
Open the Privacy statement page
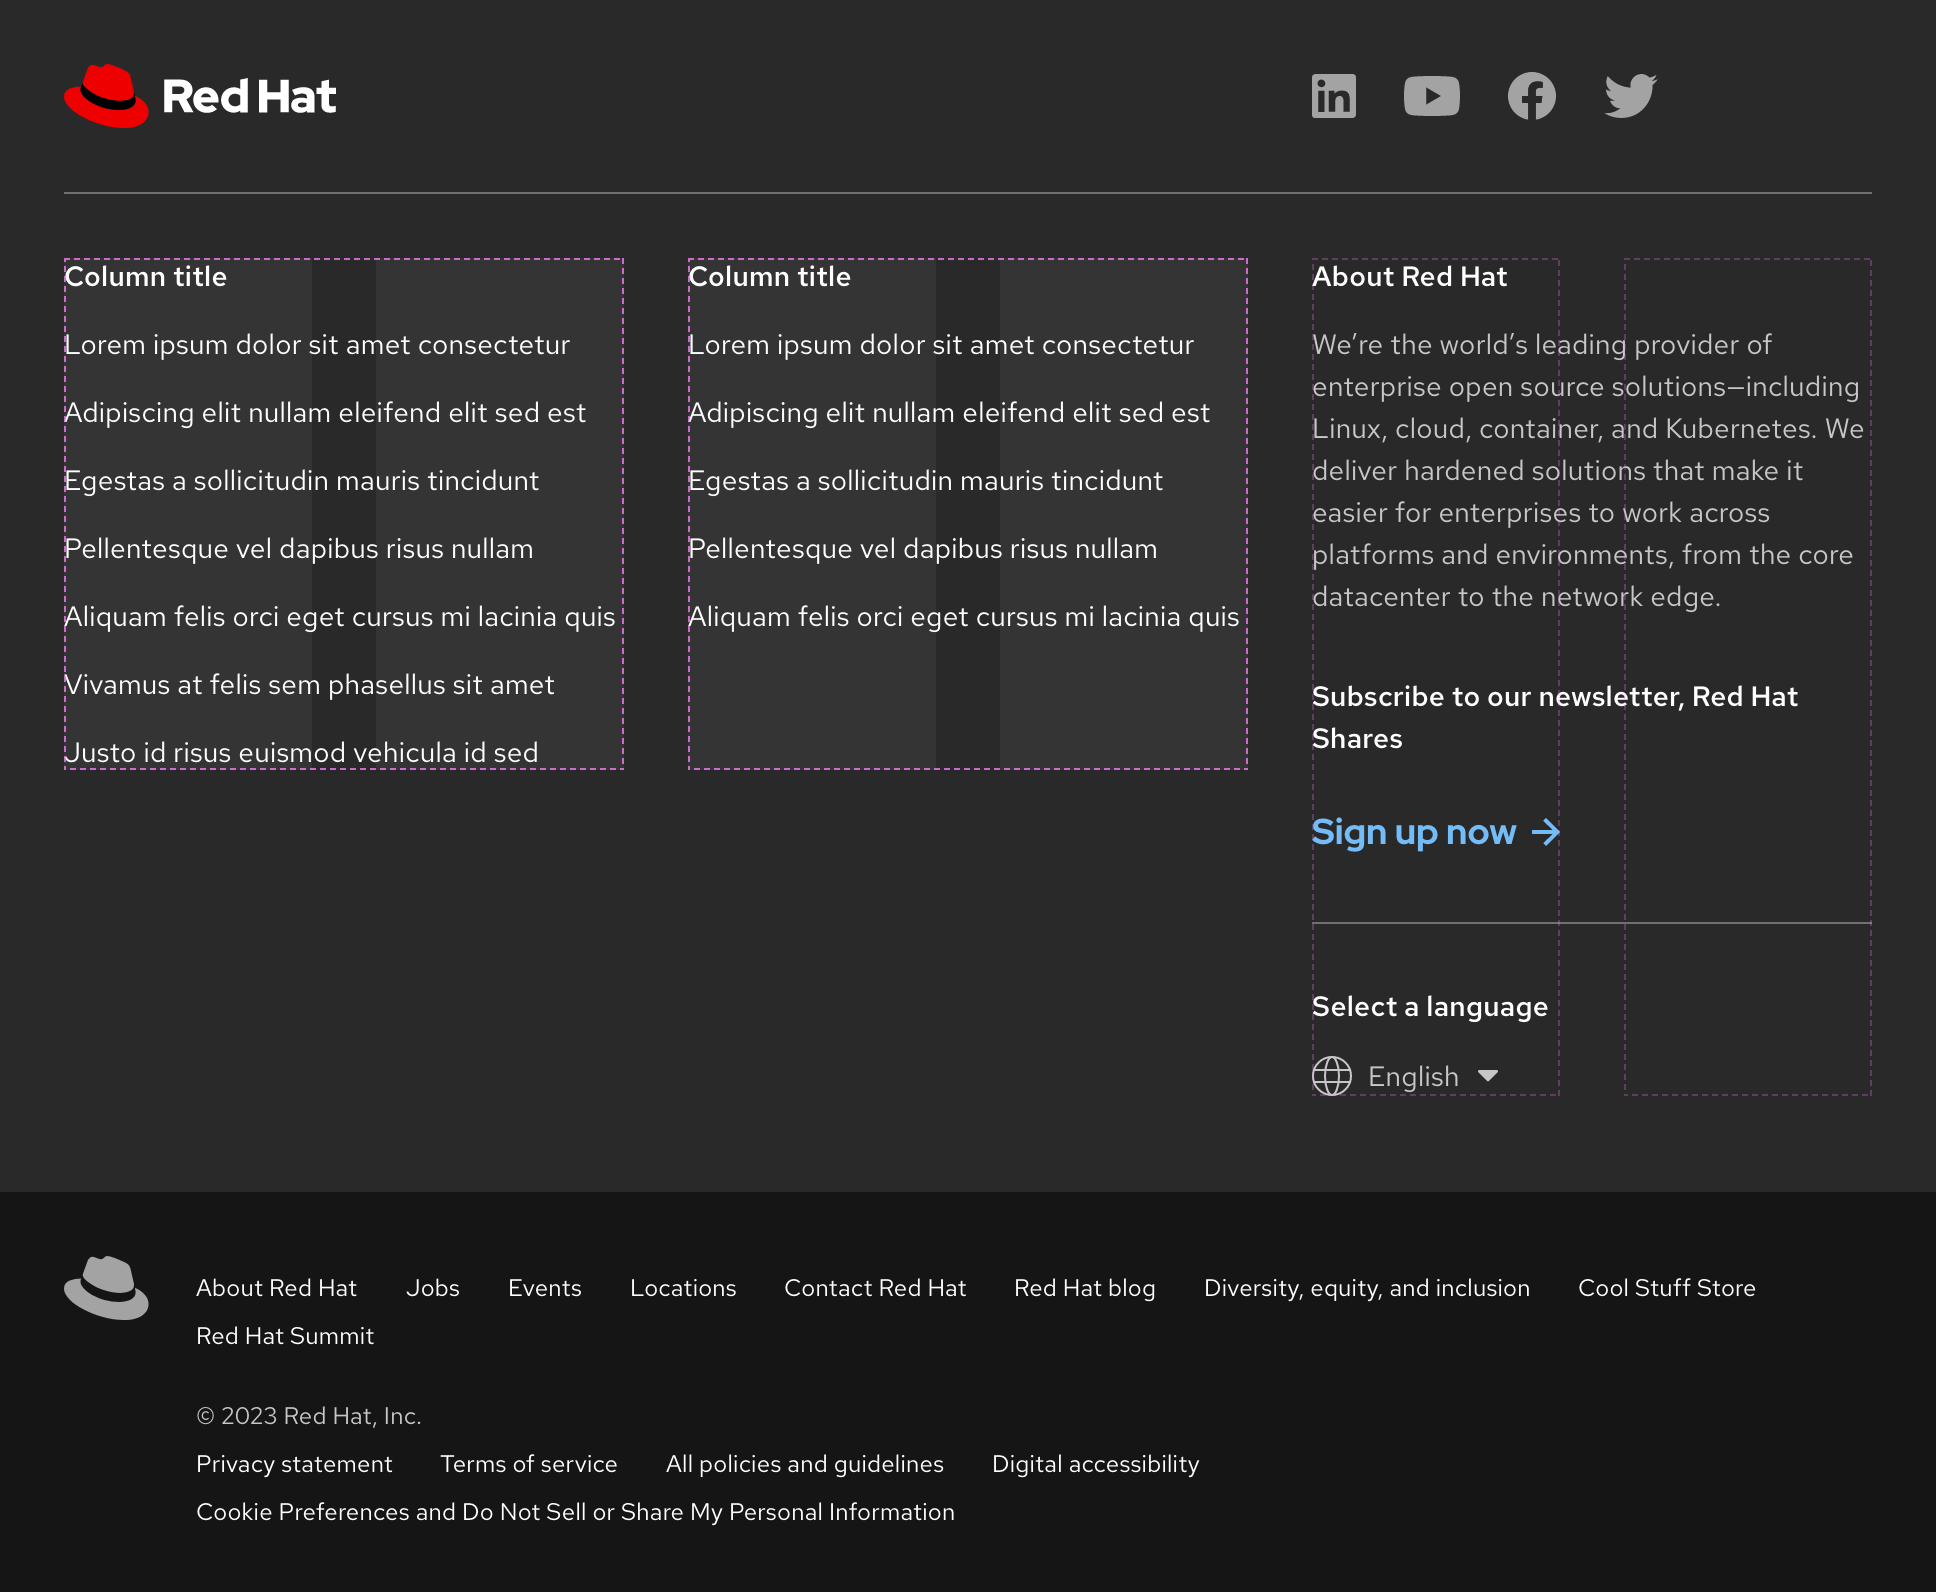coord(295,1463)
